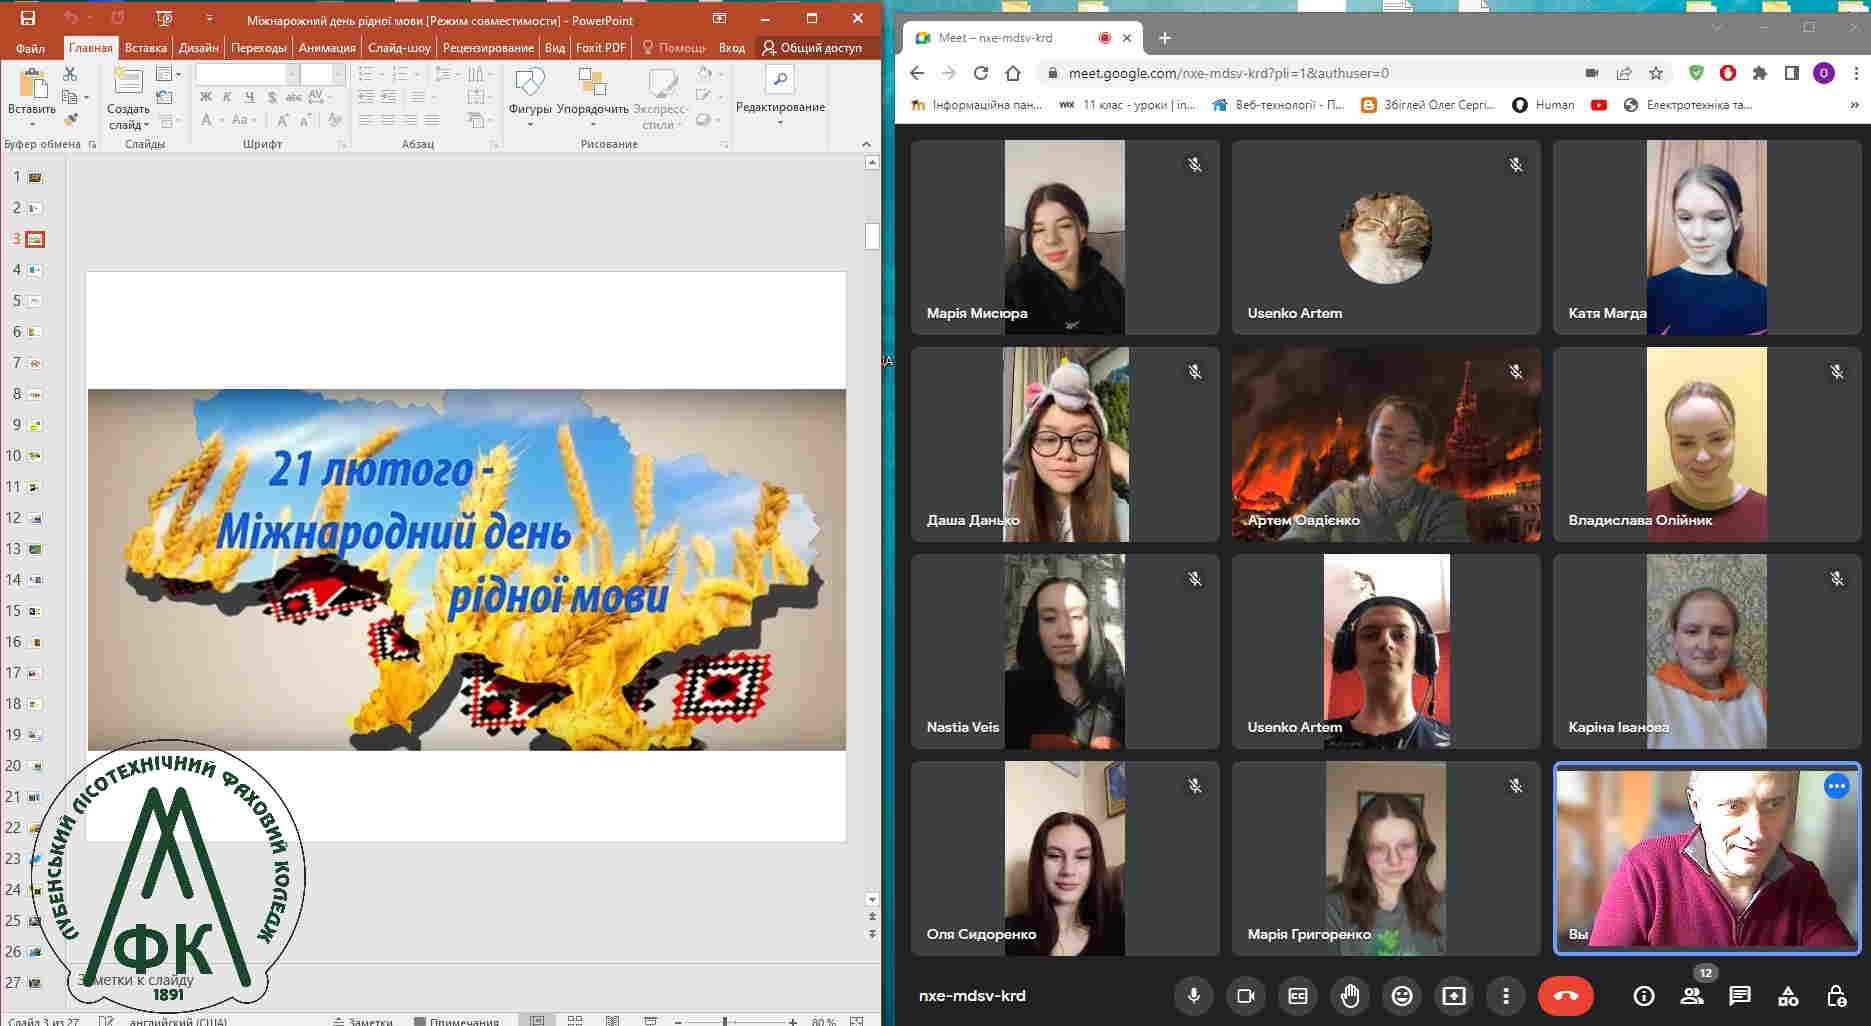Turn off microphone in Google Meet
Image resolution: width=1871 pixels, height=1026 pixels.
tap(1193, 996)
